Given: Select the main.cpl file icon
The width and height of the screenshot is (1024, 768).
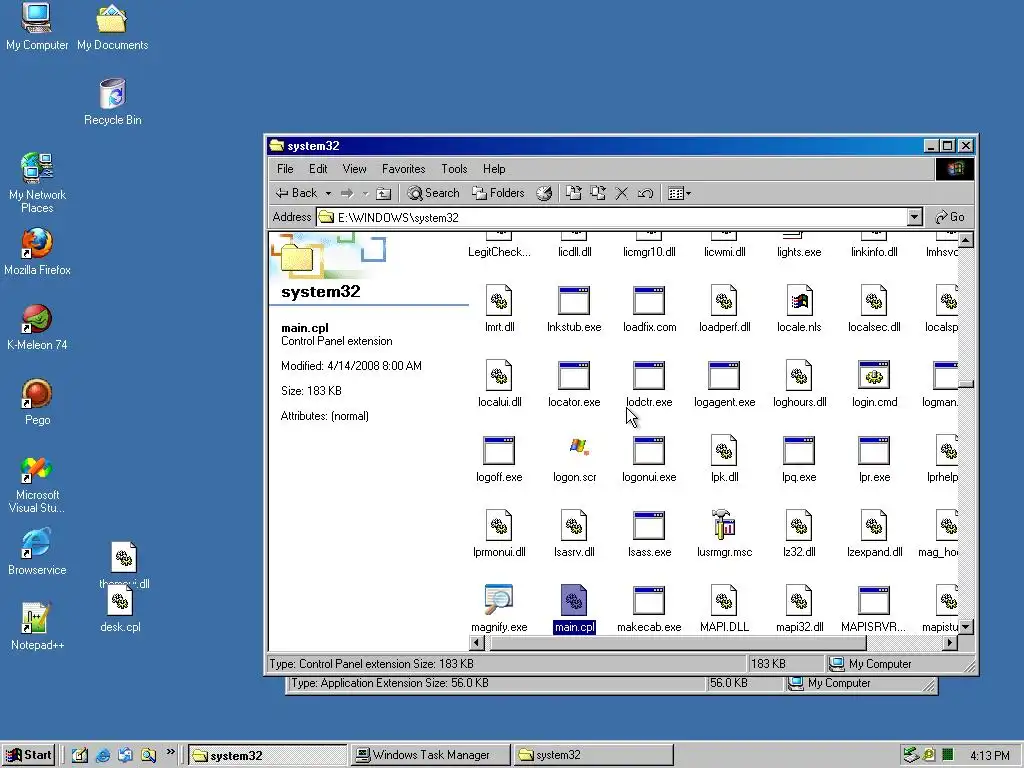Looking at the screenshot, I should [x=574, y=600].
